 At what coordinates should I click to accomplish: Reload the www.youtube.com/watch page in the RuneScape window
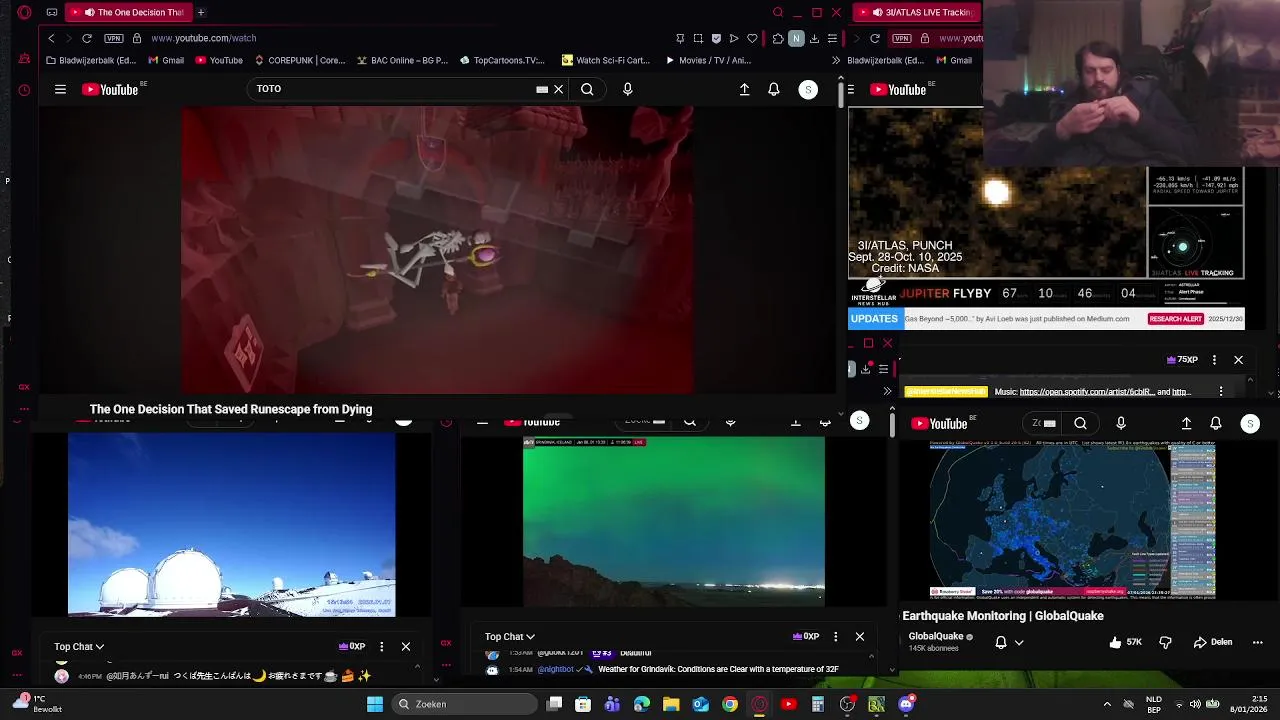point(87,38)
